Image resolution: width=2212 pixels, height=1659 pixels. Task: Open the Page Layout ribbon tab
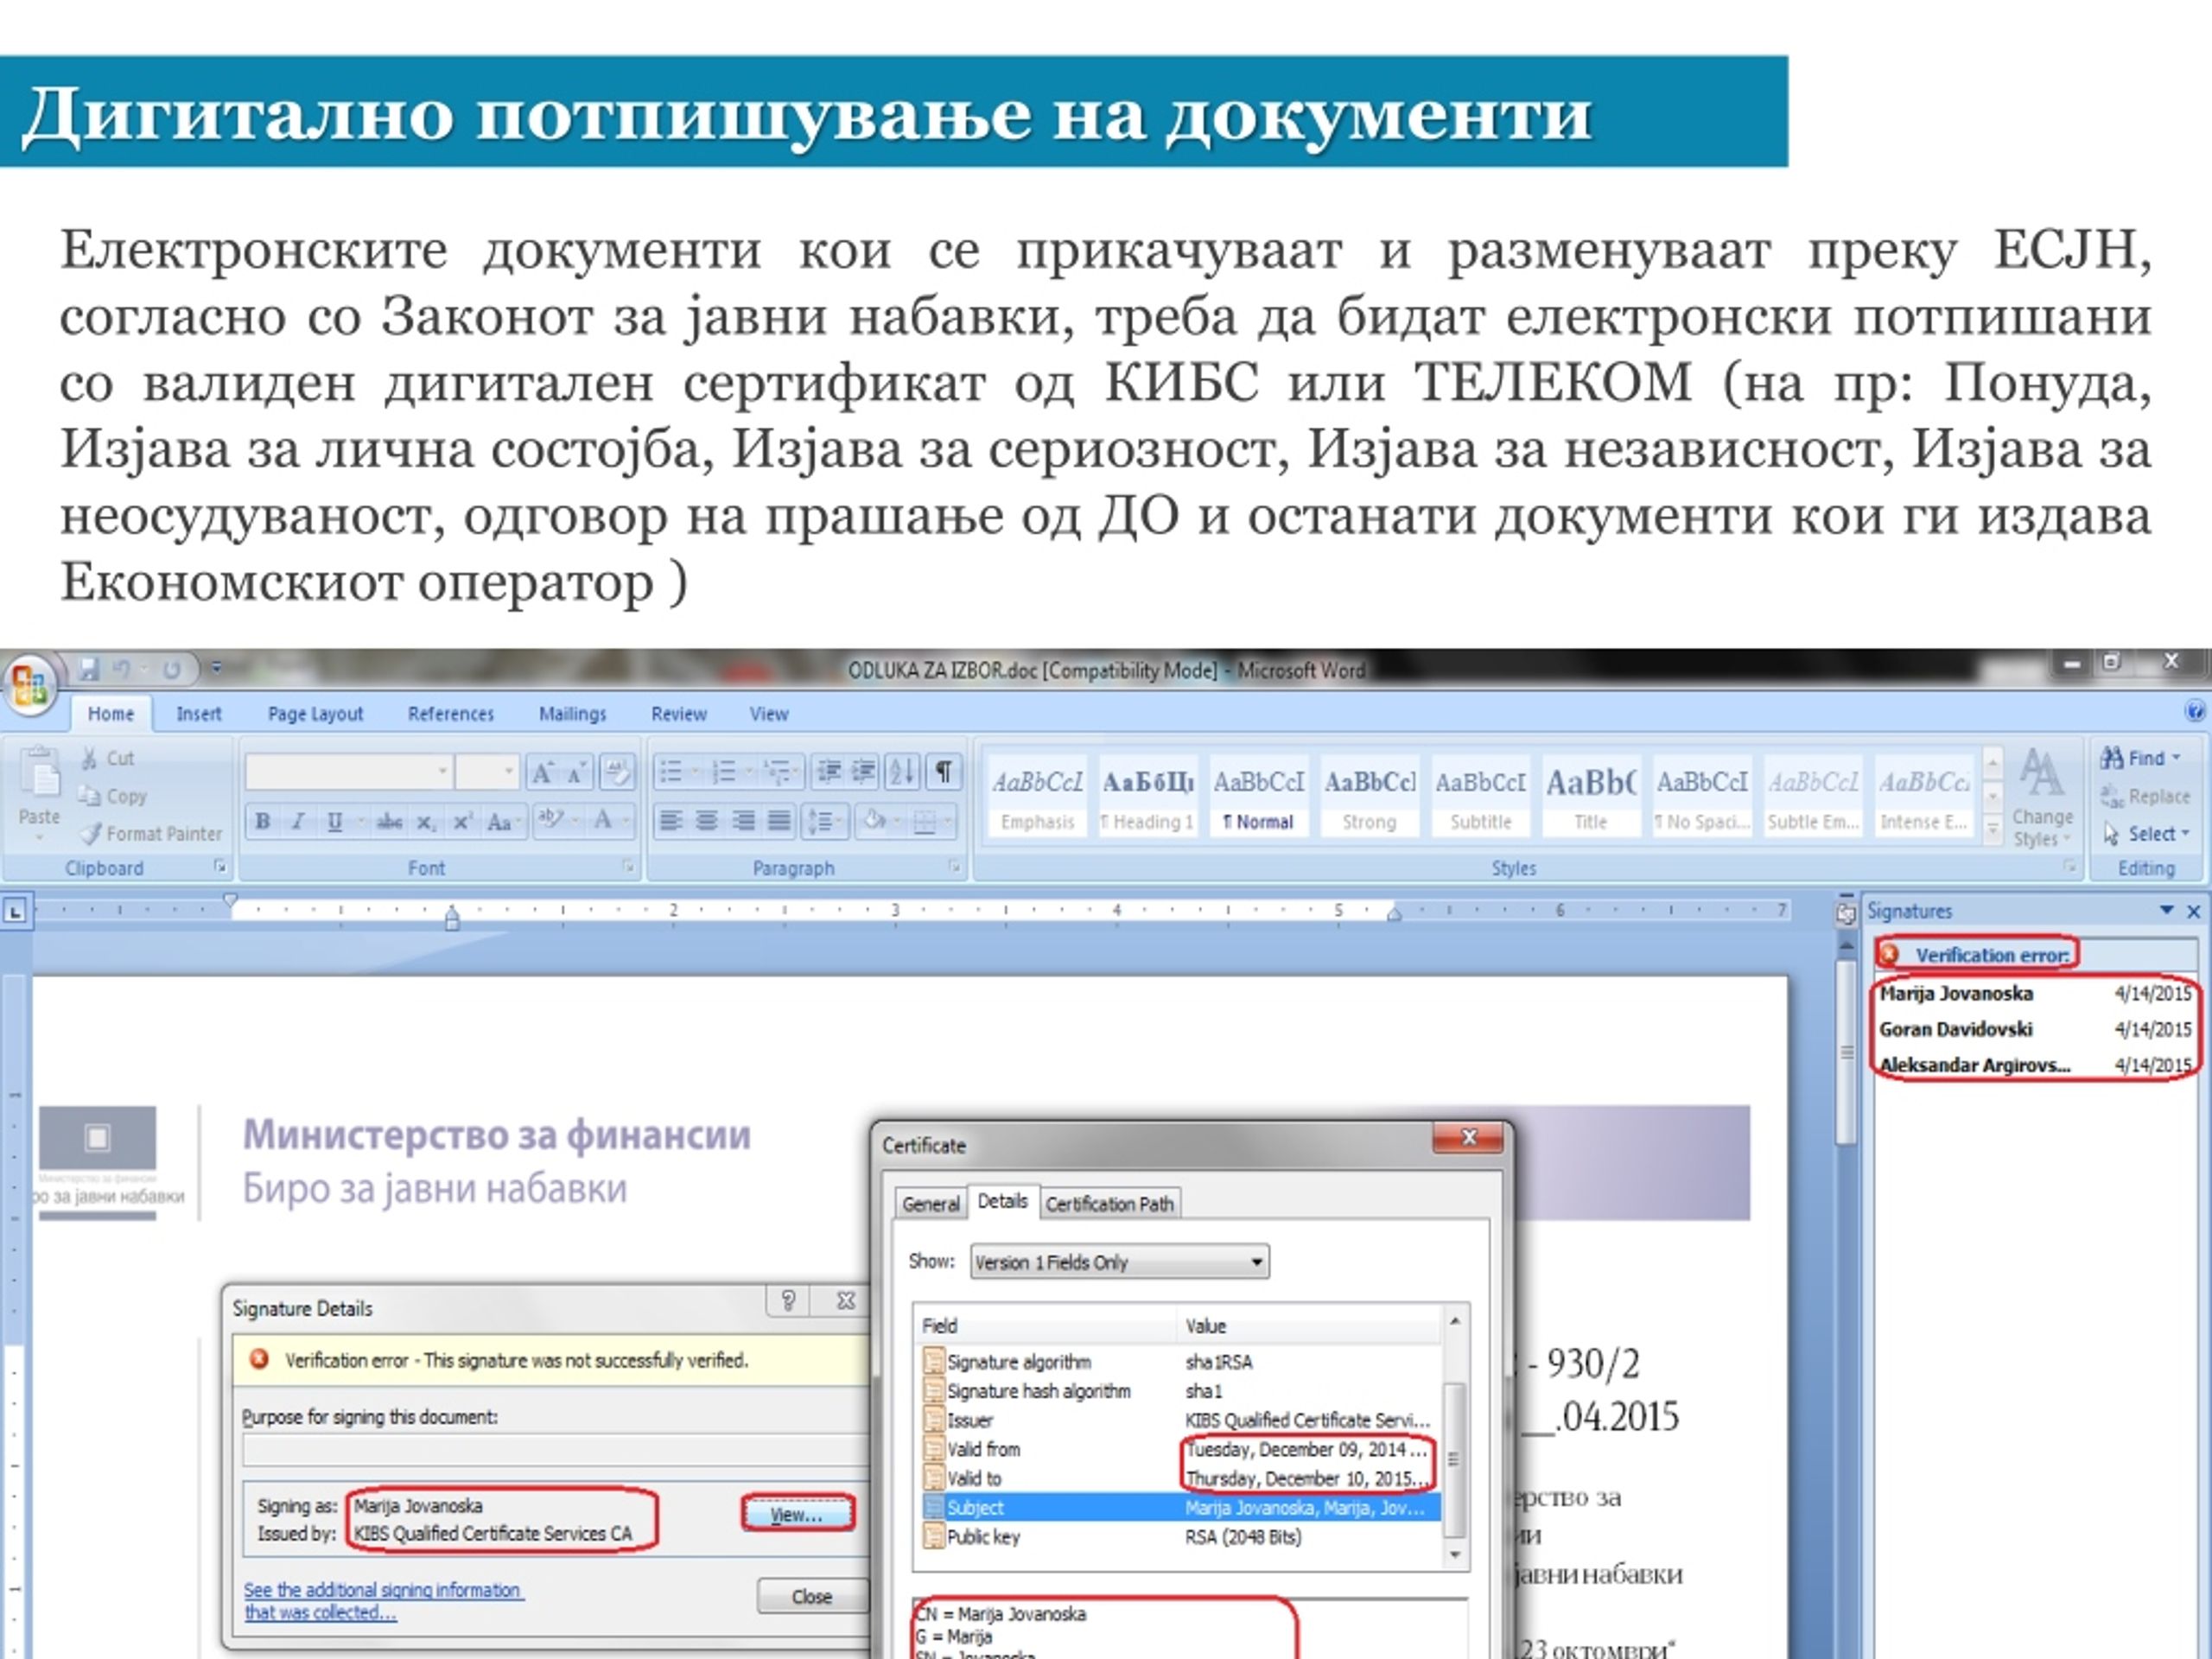pyautogui.click(x=315, y=714)
